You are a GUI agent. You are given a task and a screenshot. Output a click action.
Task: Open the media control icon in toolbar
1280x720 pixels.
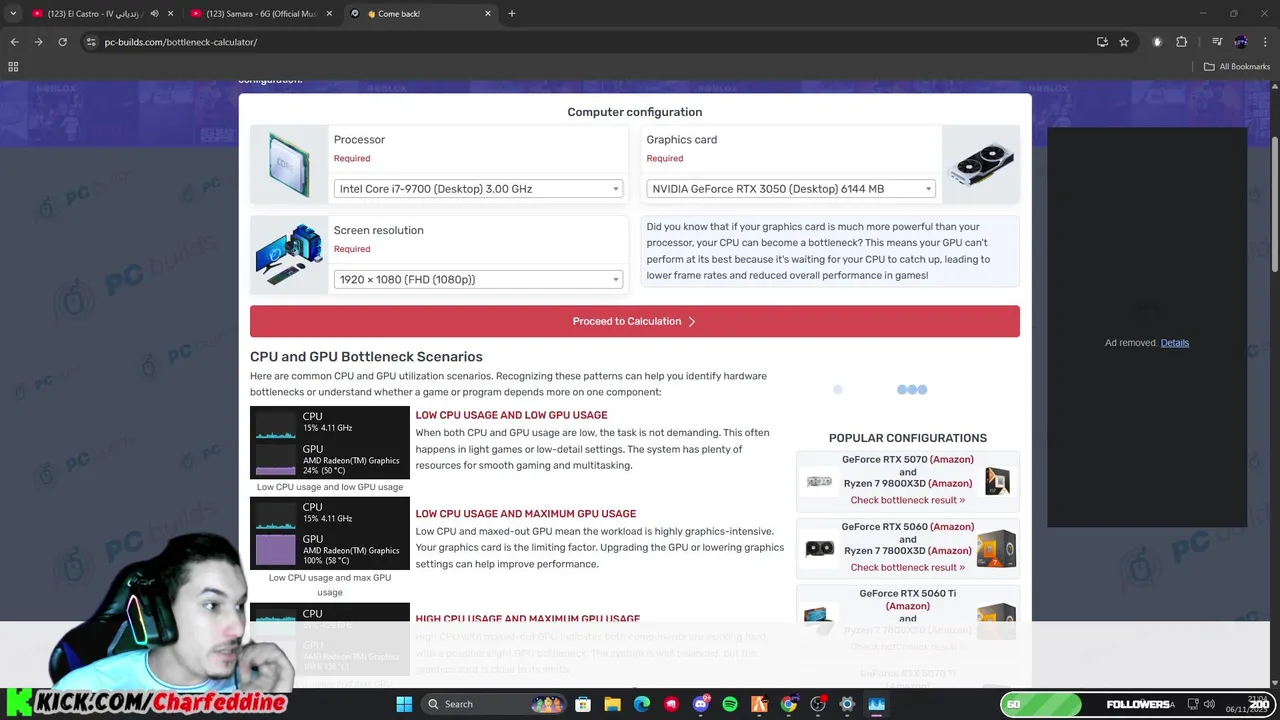click(1217, 42)
